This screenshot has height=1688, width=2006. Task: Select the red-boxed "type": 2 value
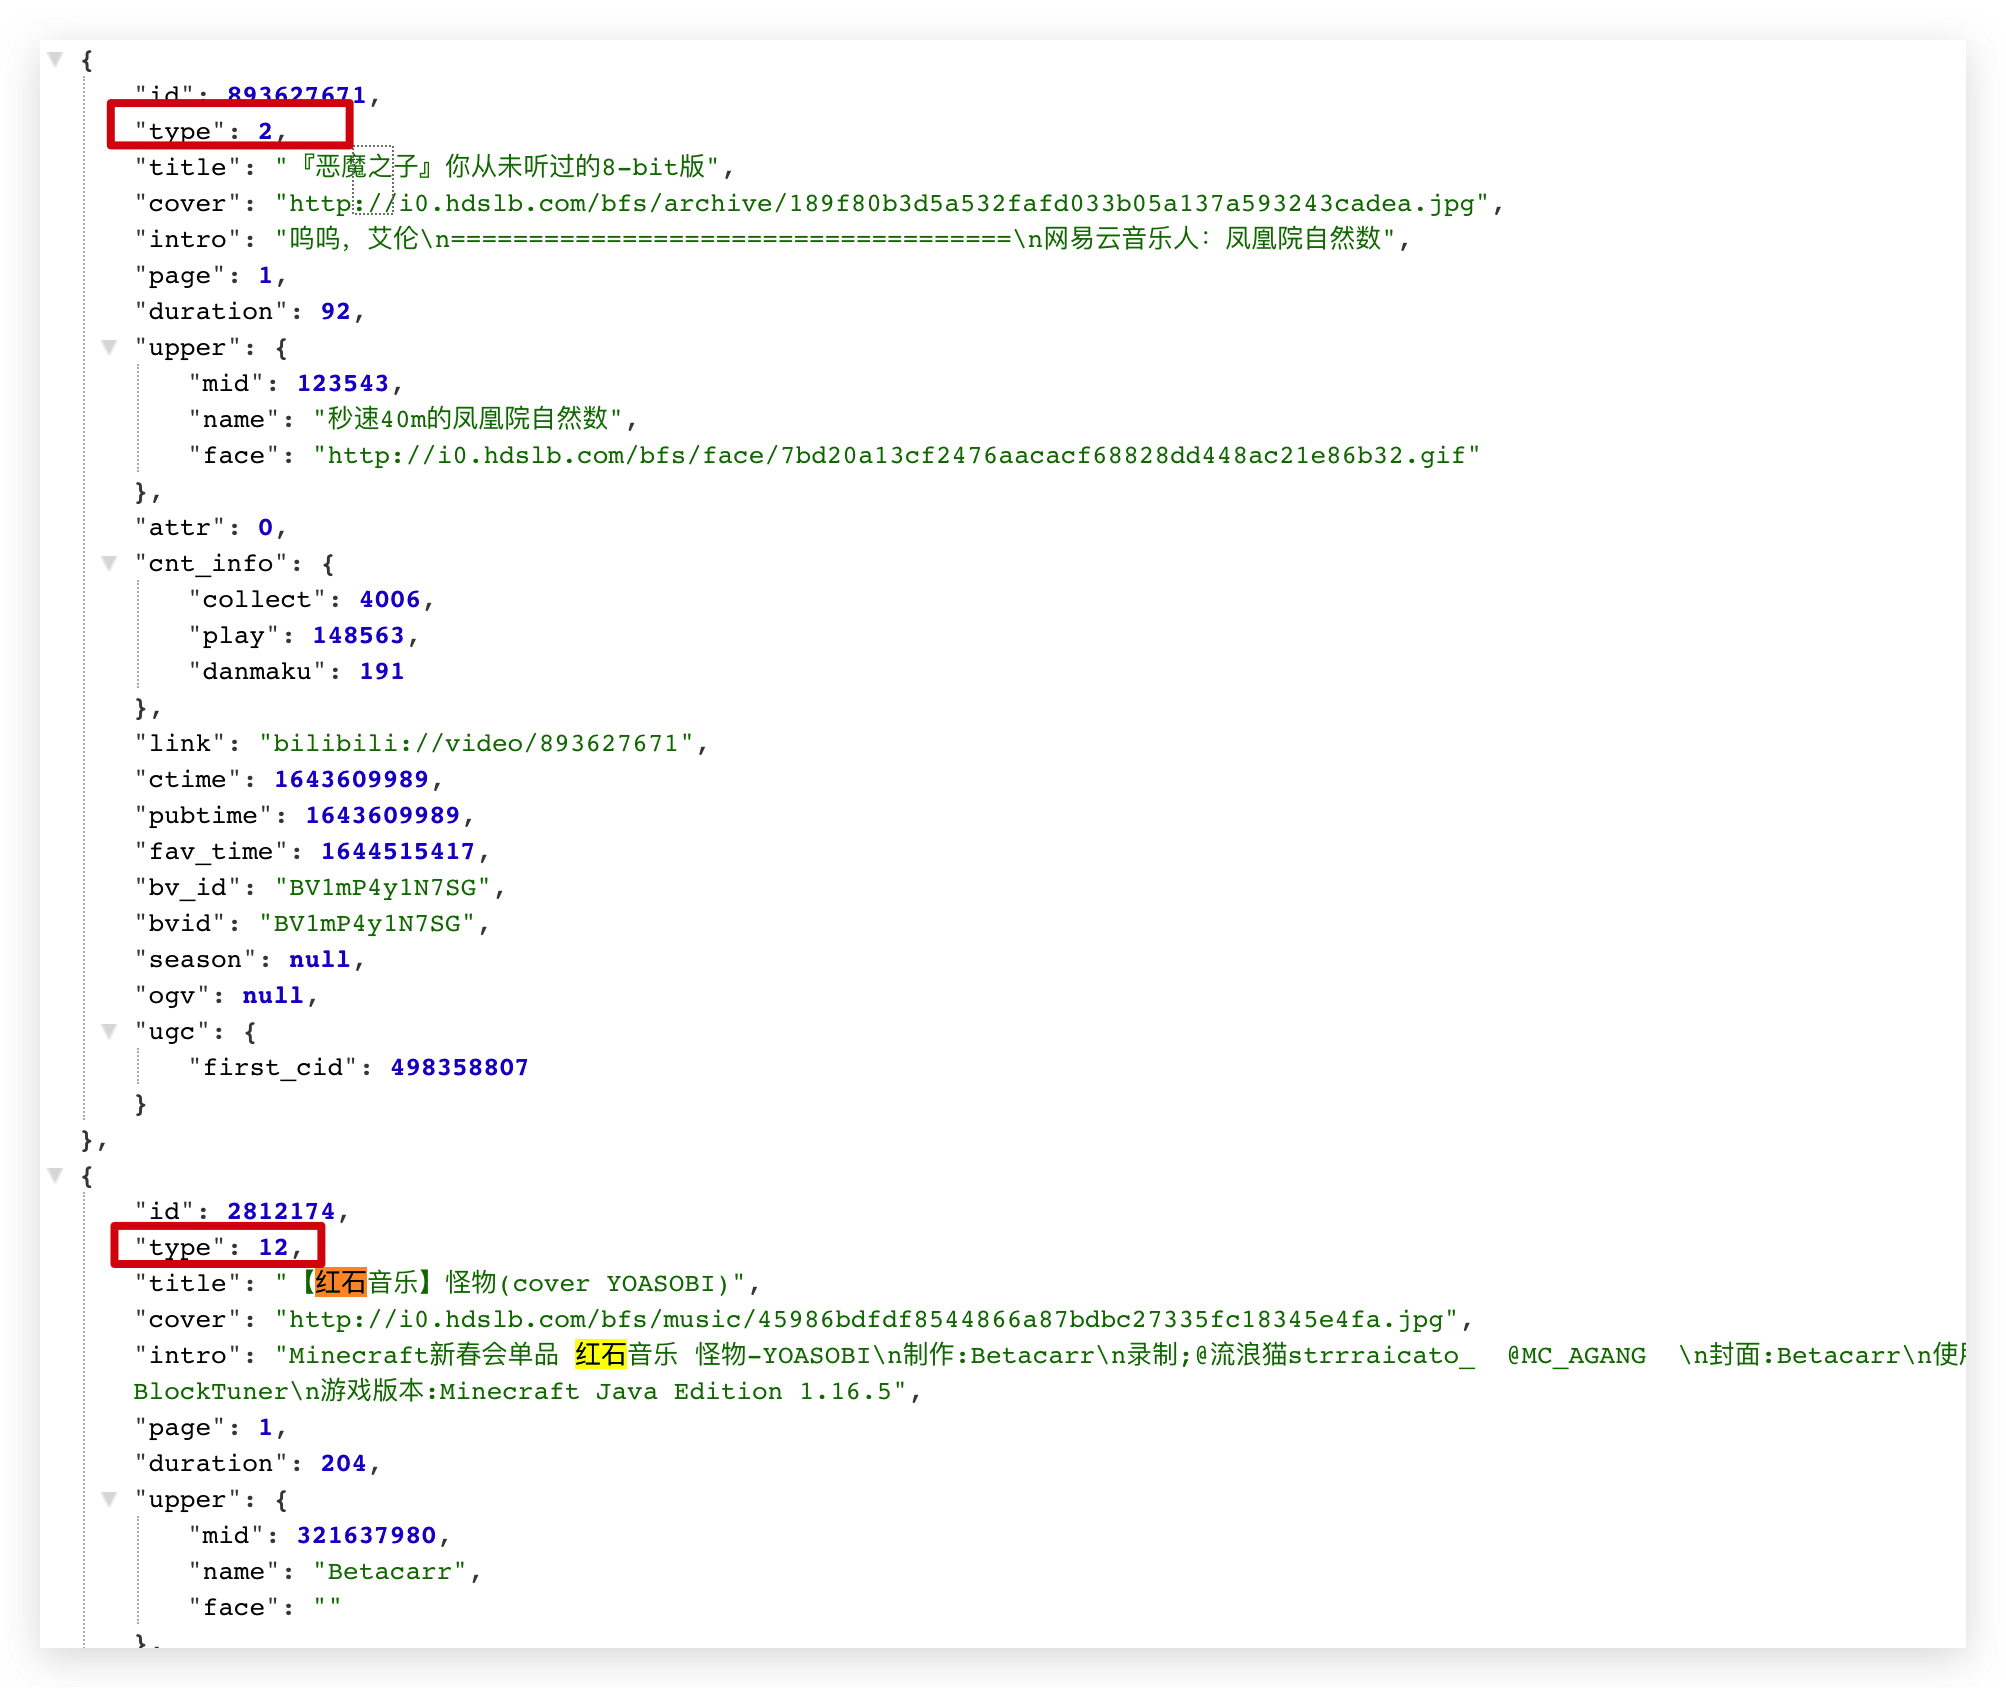click(x=265, y=130)
